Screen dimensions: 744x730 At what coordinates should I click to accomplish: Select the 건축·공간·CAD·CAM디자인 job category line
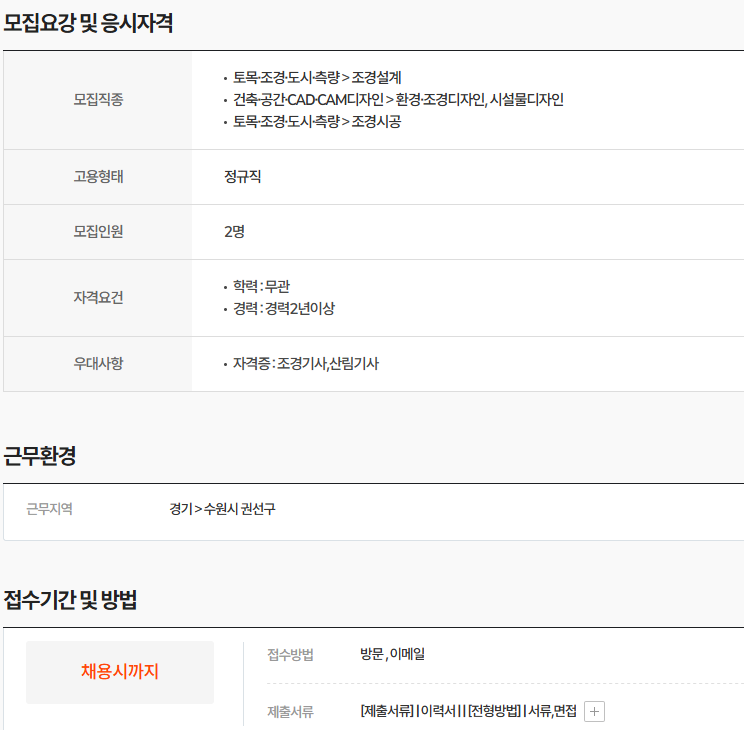pyautogui.click(x=398, y=100)
